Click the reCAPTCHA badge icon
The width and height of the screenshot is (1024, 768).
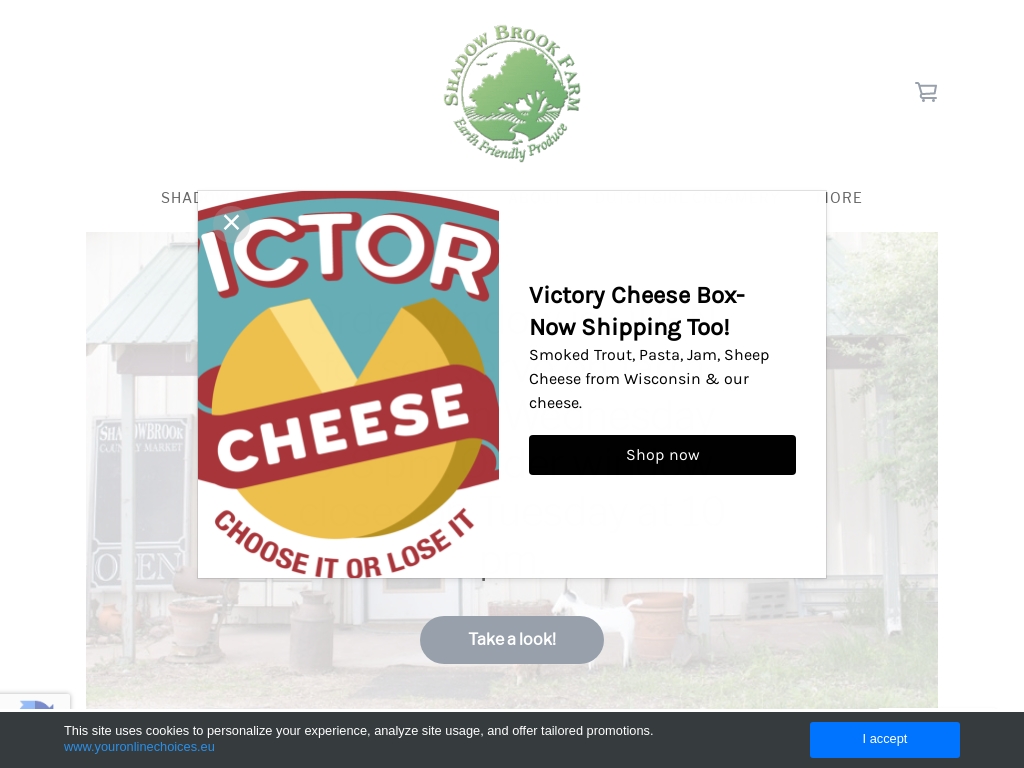(x=36, y=705)
